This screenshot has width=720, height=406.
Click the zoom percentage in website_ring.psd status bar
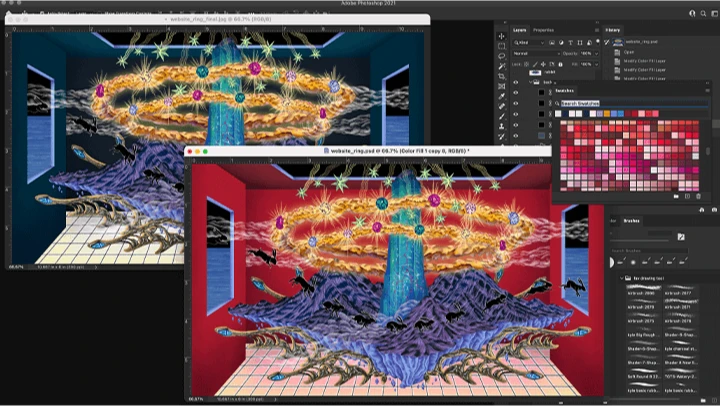(196, 399)
